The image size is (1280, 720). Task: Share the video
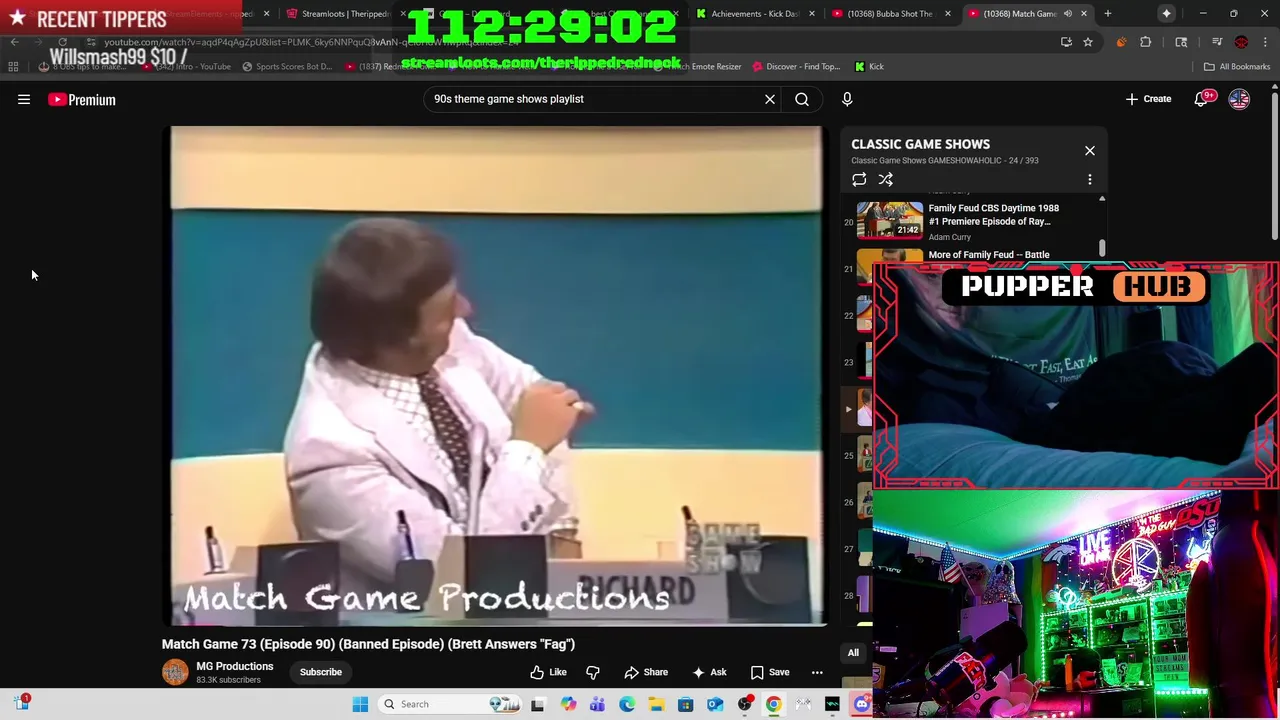click(646, 672)
